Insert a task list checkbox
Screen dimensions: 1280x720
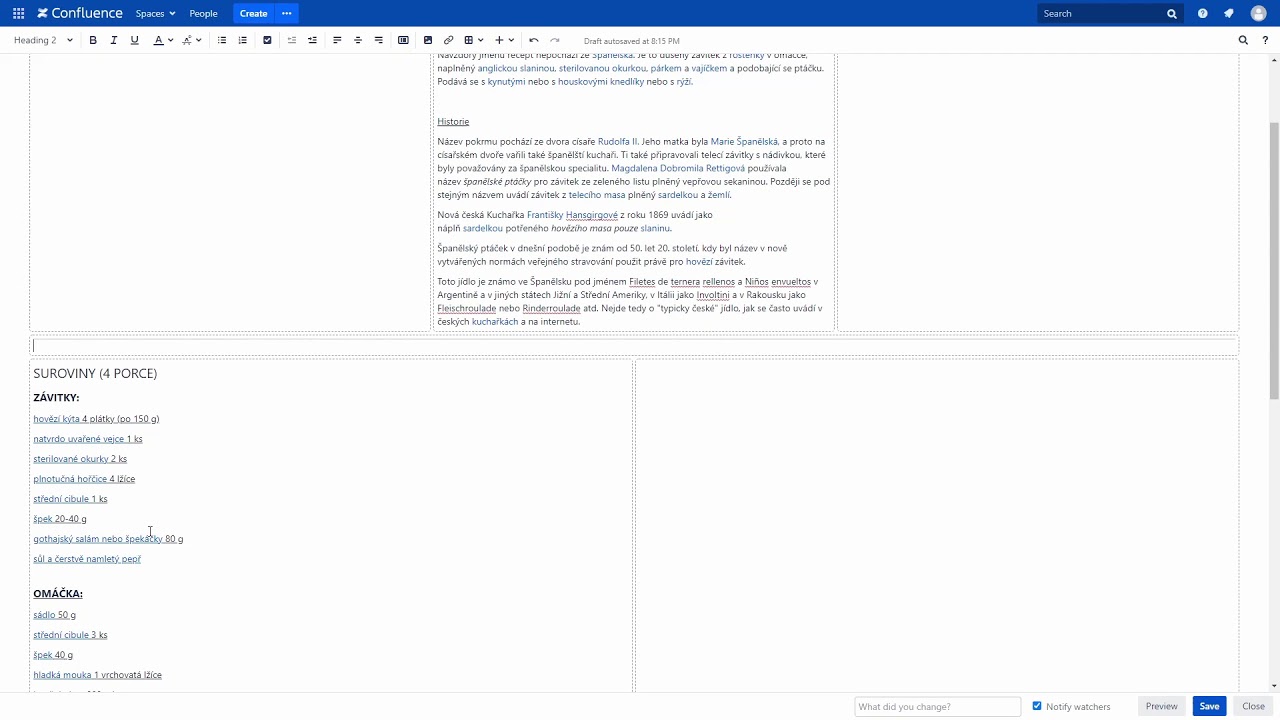267,40
